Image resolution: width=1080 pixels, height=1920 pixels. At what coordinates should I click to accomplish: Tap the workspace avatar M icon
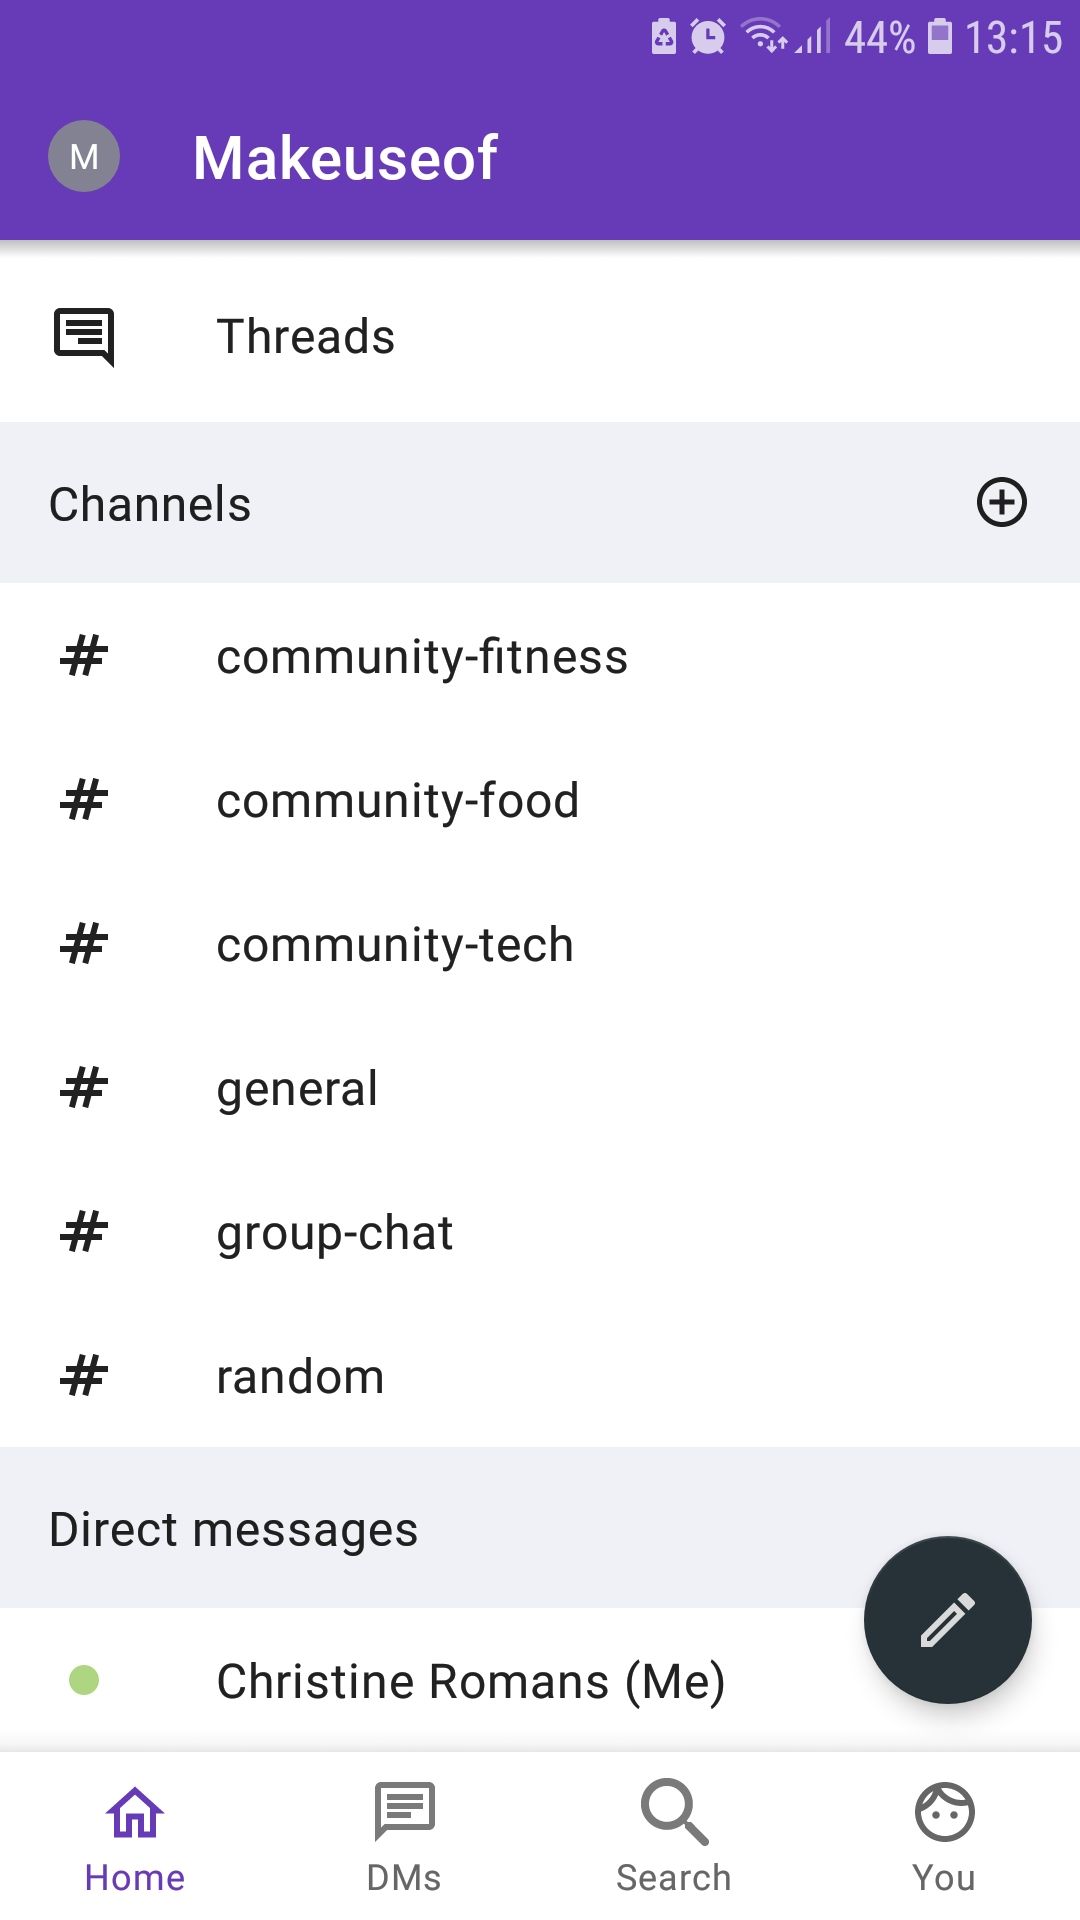pos(84,156)
